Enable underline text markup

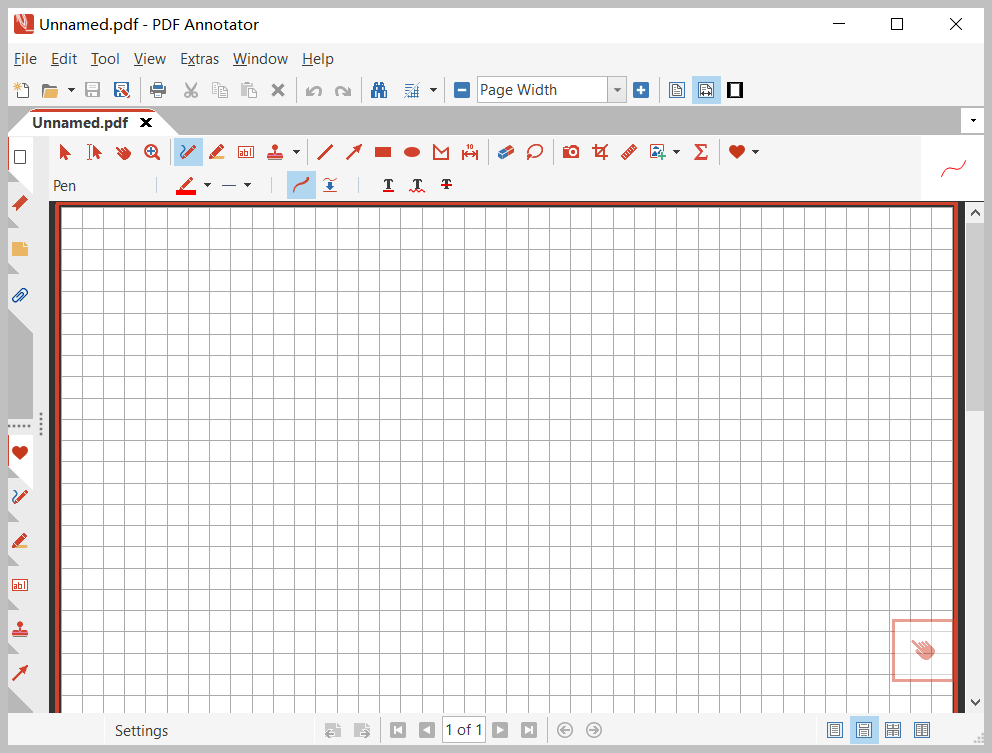tap(388, 185)
